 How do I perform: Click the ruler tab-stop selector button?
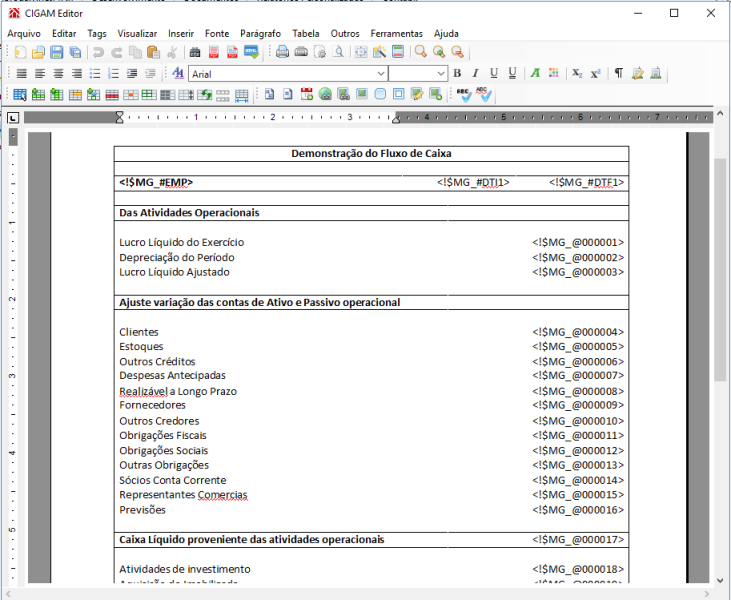13,118
